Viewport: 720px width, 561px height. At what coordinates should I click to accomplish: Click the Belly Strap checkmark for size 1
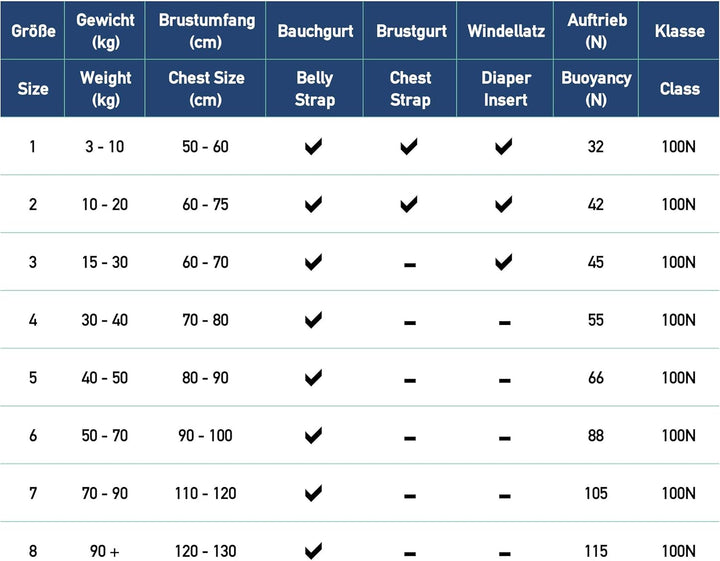(313, 146)
